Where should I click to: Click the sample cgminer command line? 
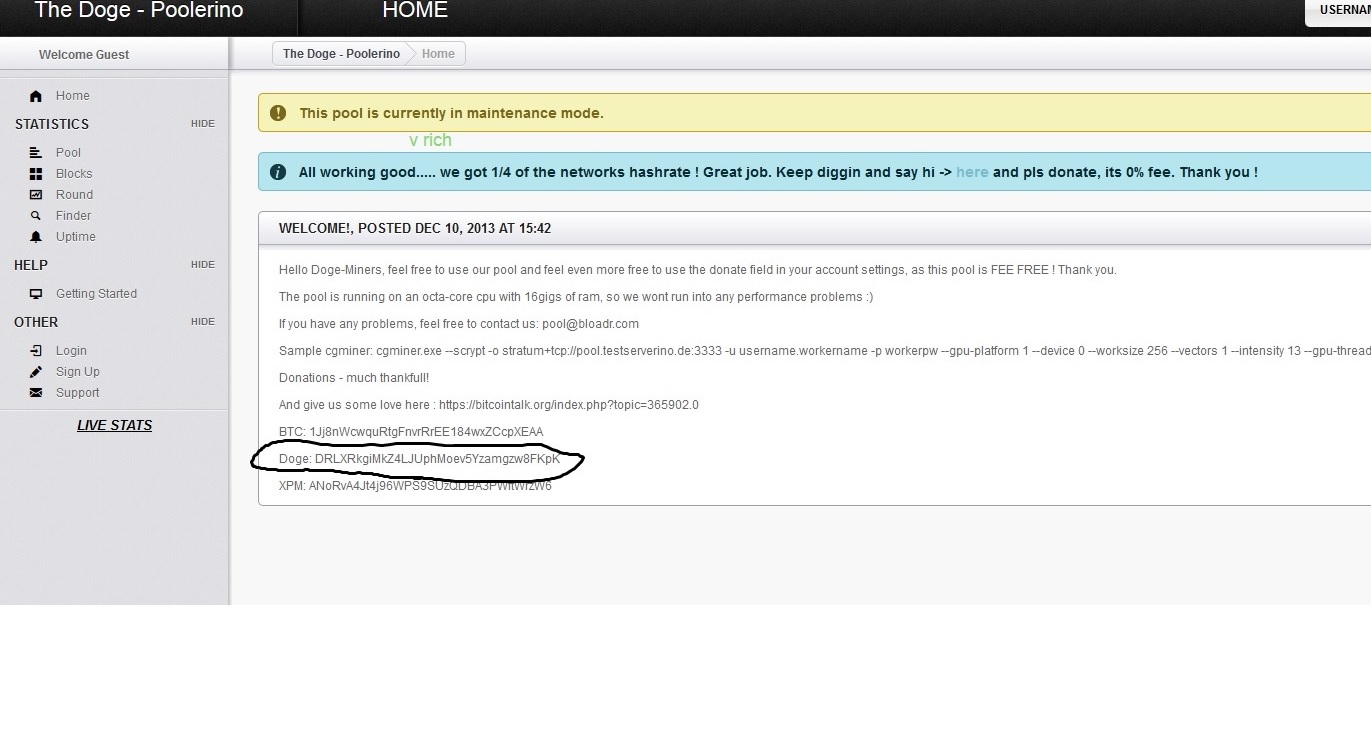point(825,351)
